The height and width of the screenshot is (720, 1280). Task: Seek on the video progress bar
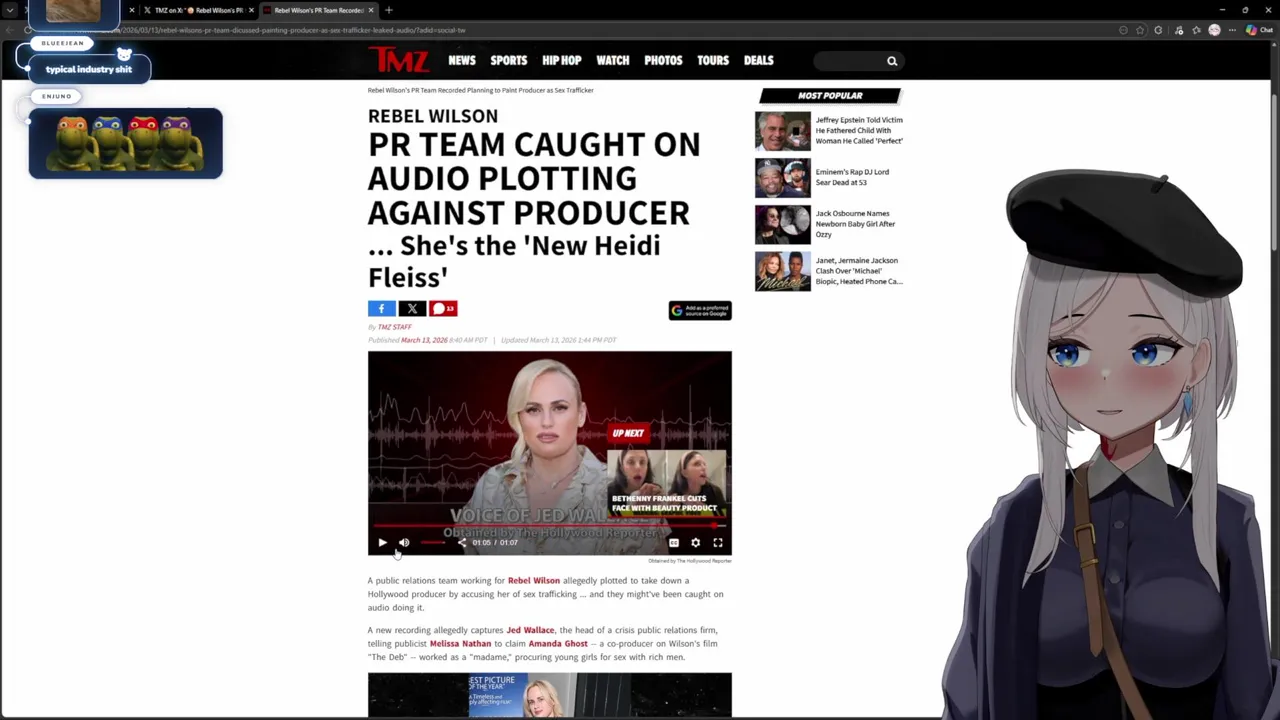[549, 524]
